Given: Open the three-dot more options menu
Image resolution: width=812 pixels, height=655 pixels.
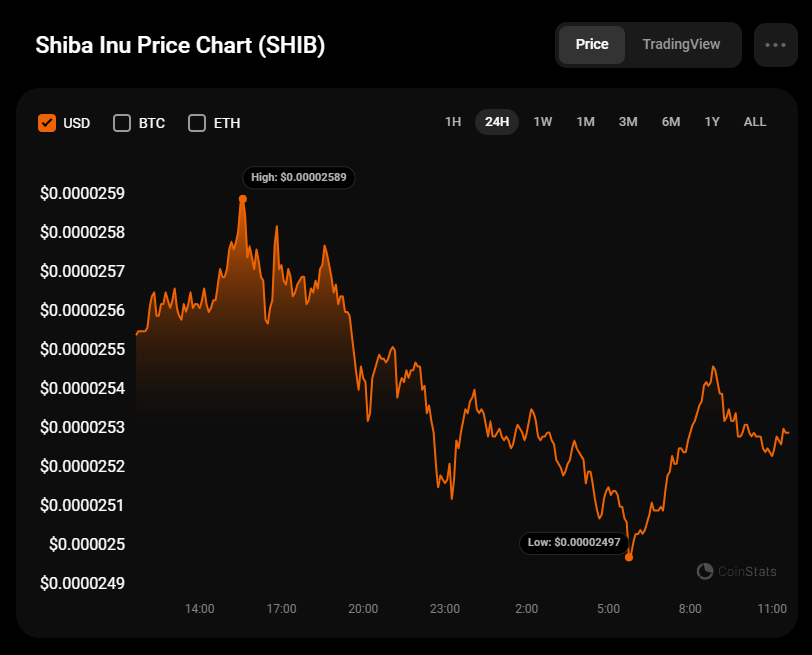Looking at the screenshot, I should (x=775, y=45).
